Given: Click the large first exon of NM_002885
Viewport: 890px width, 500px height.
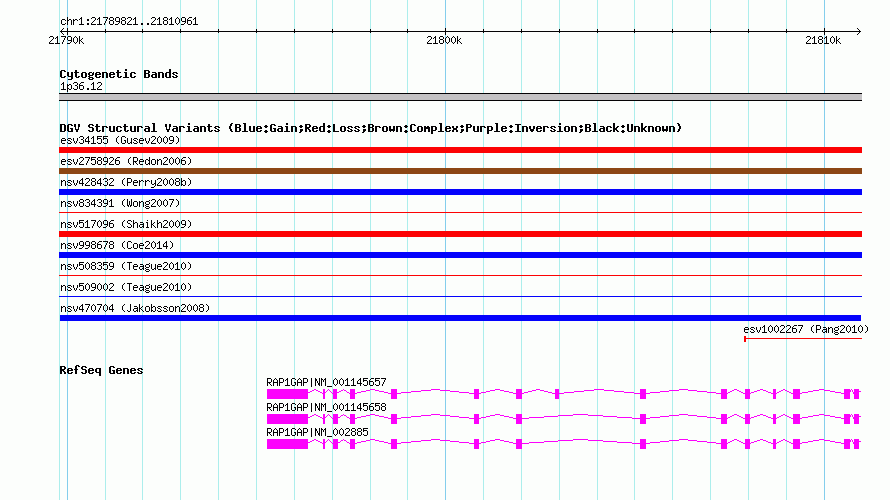Looking at the screenshot, I should [x=287, y=444].
